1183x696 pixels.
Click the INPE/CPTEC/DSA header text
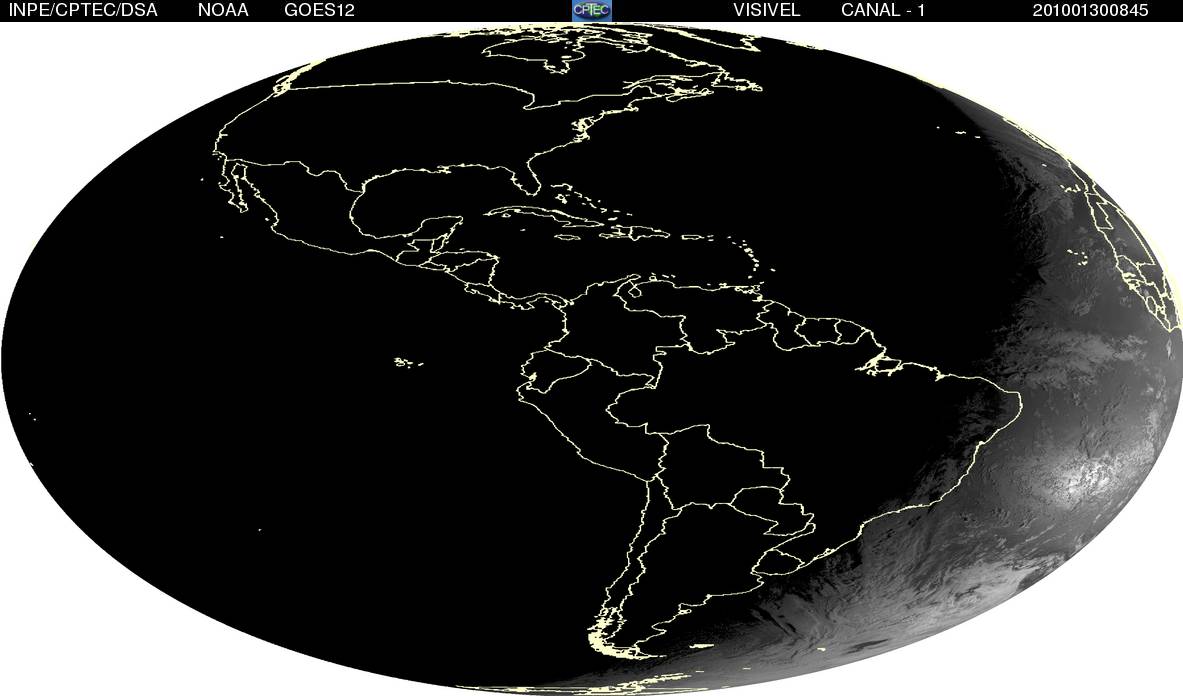[83, 11]
